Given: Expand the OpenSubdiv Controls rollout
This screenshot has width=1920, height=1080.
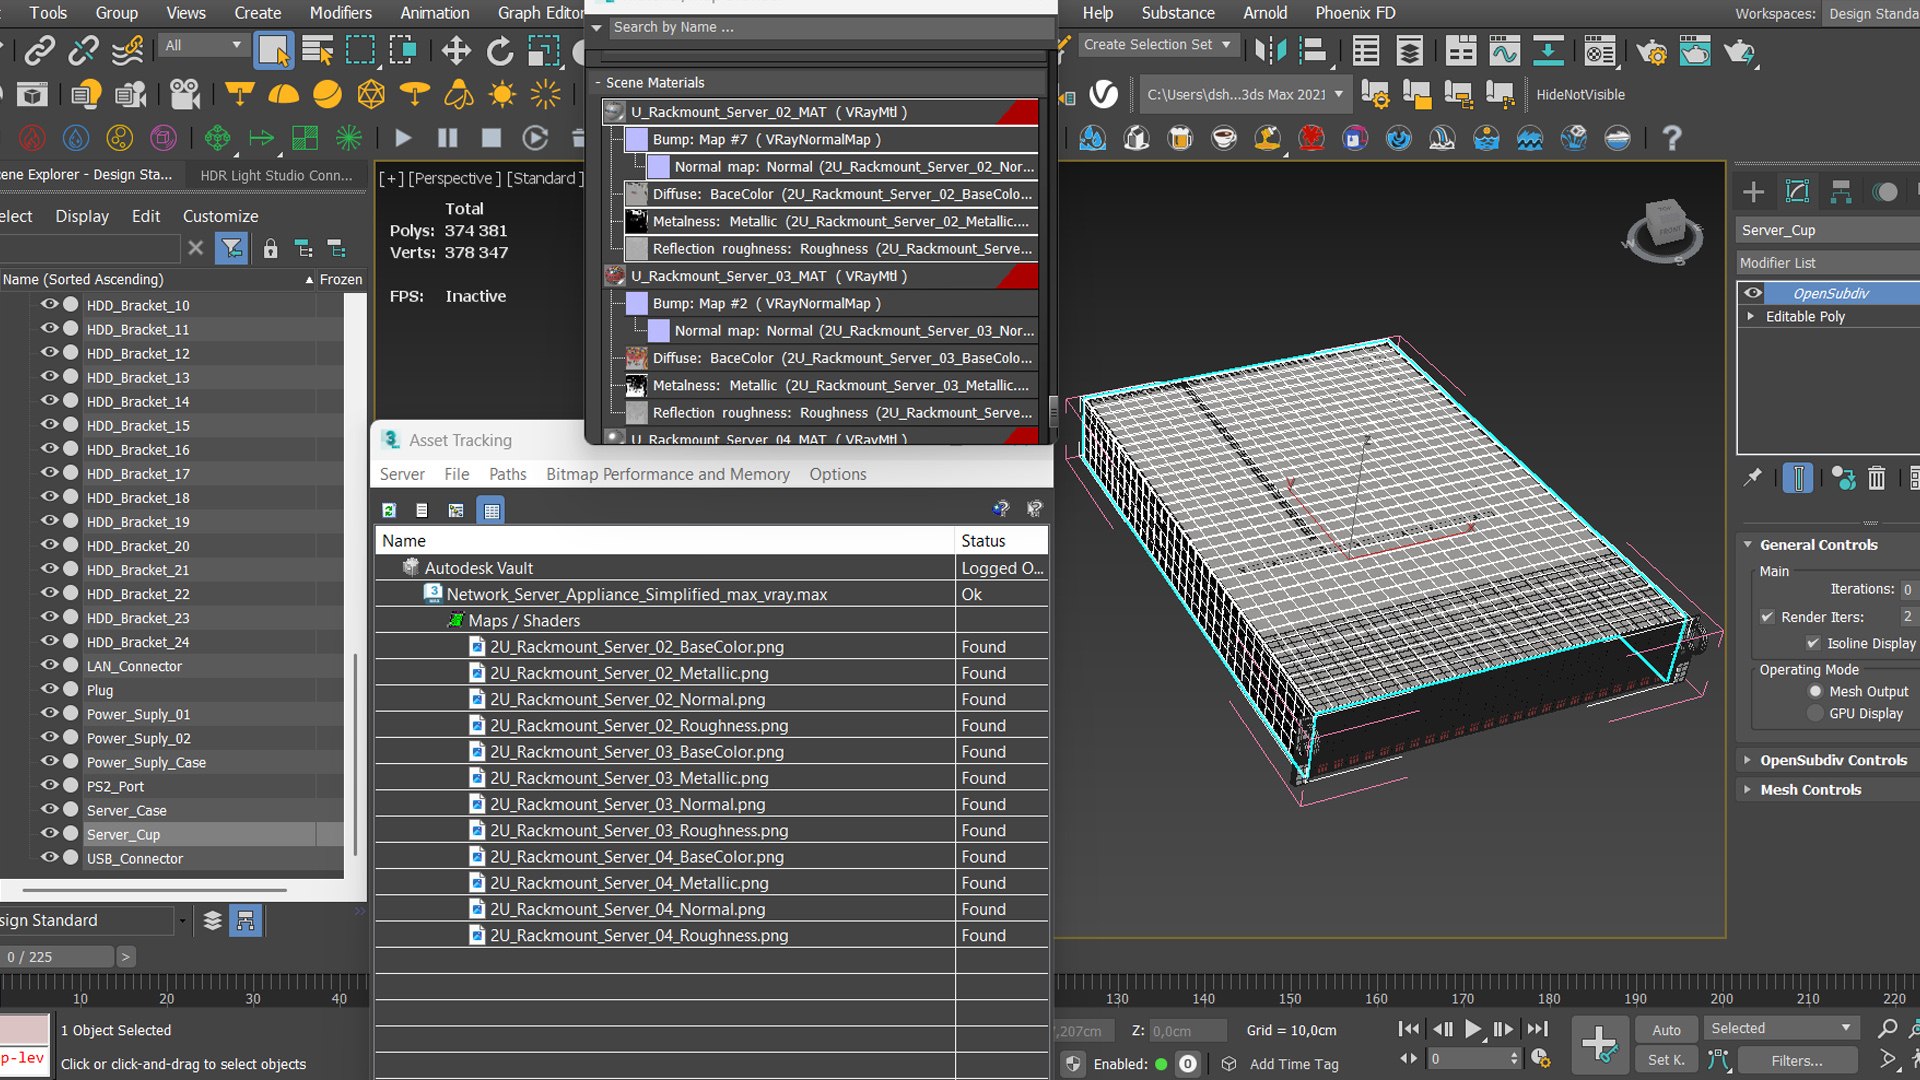Looking at the screenshot, I should point(1833,760).
